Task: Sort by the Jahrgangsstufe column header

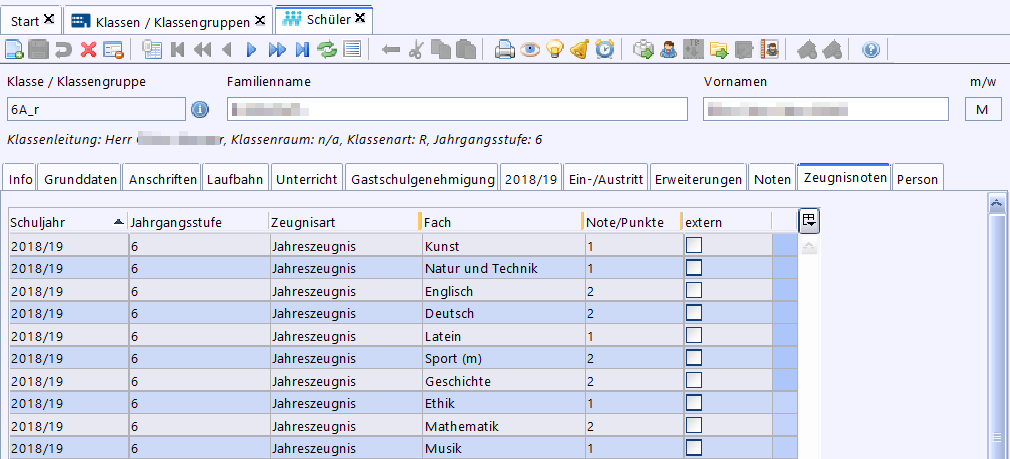Action: 198,222
